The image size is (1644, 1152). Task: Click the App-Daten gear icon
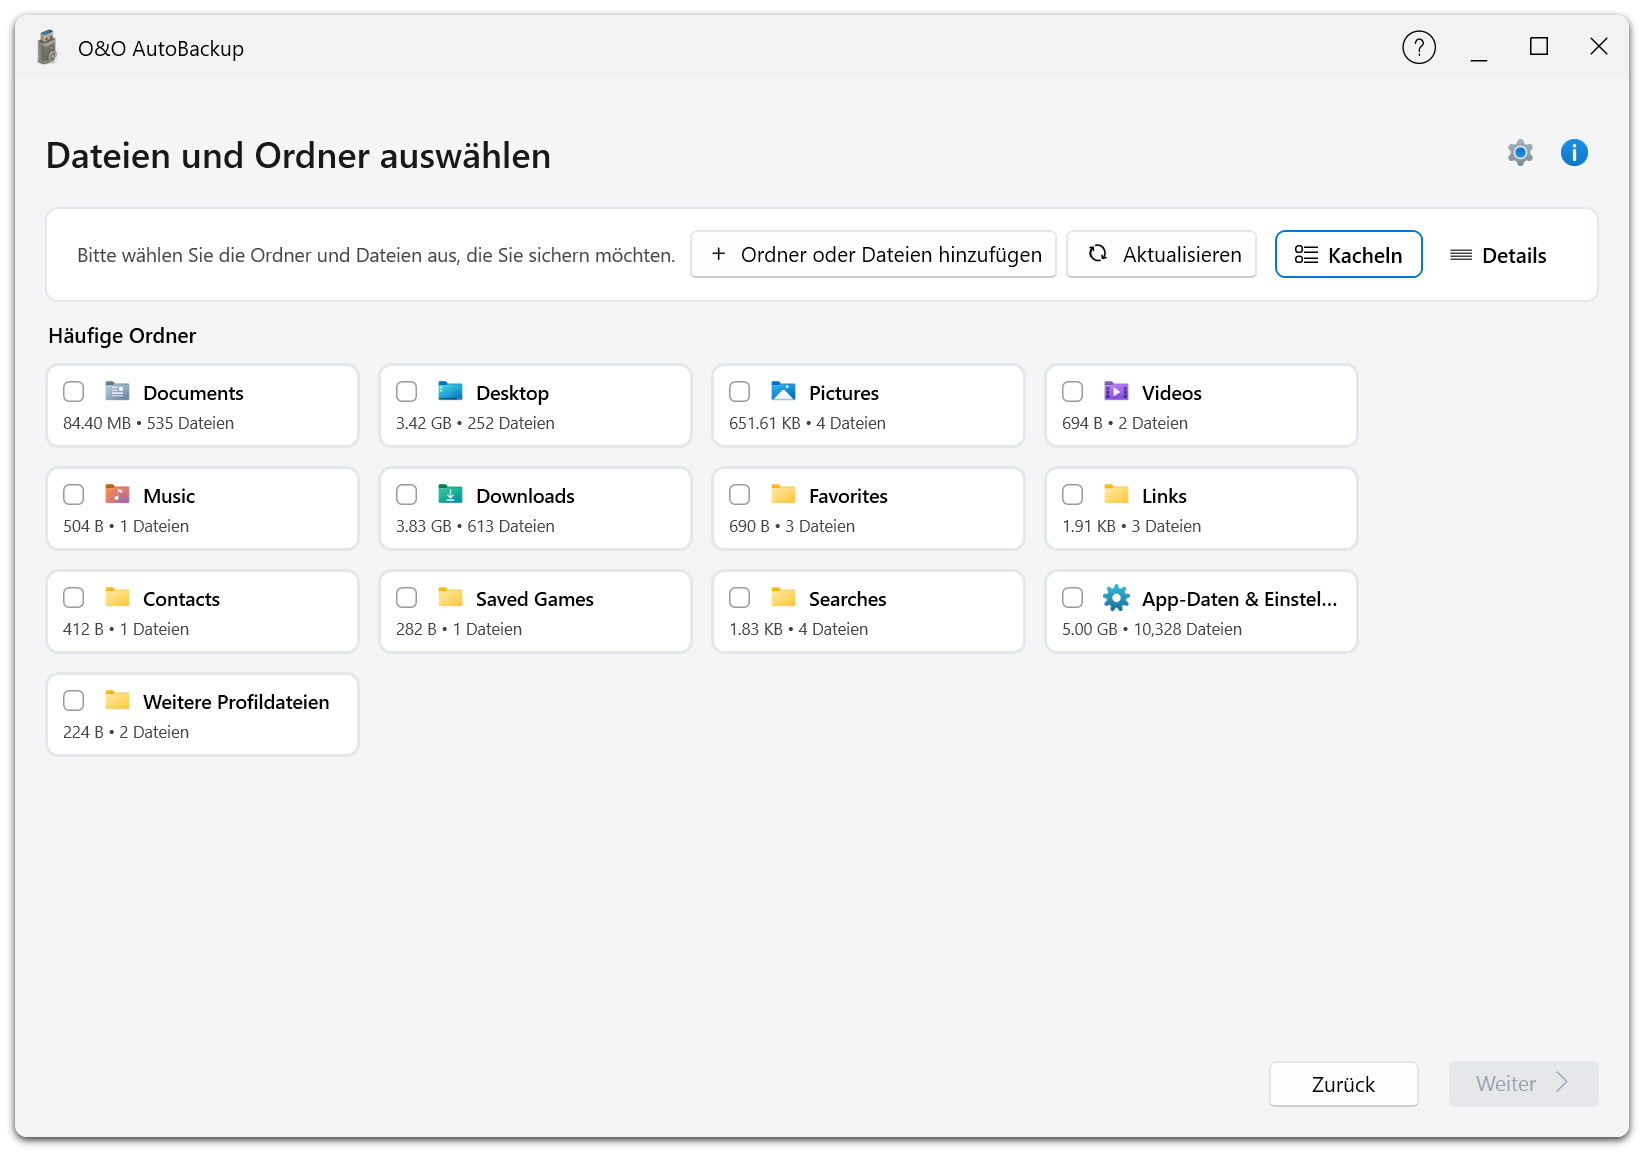pos(1116,598)
